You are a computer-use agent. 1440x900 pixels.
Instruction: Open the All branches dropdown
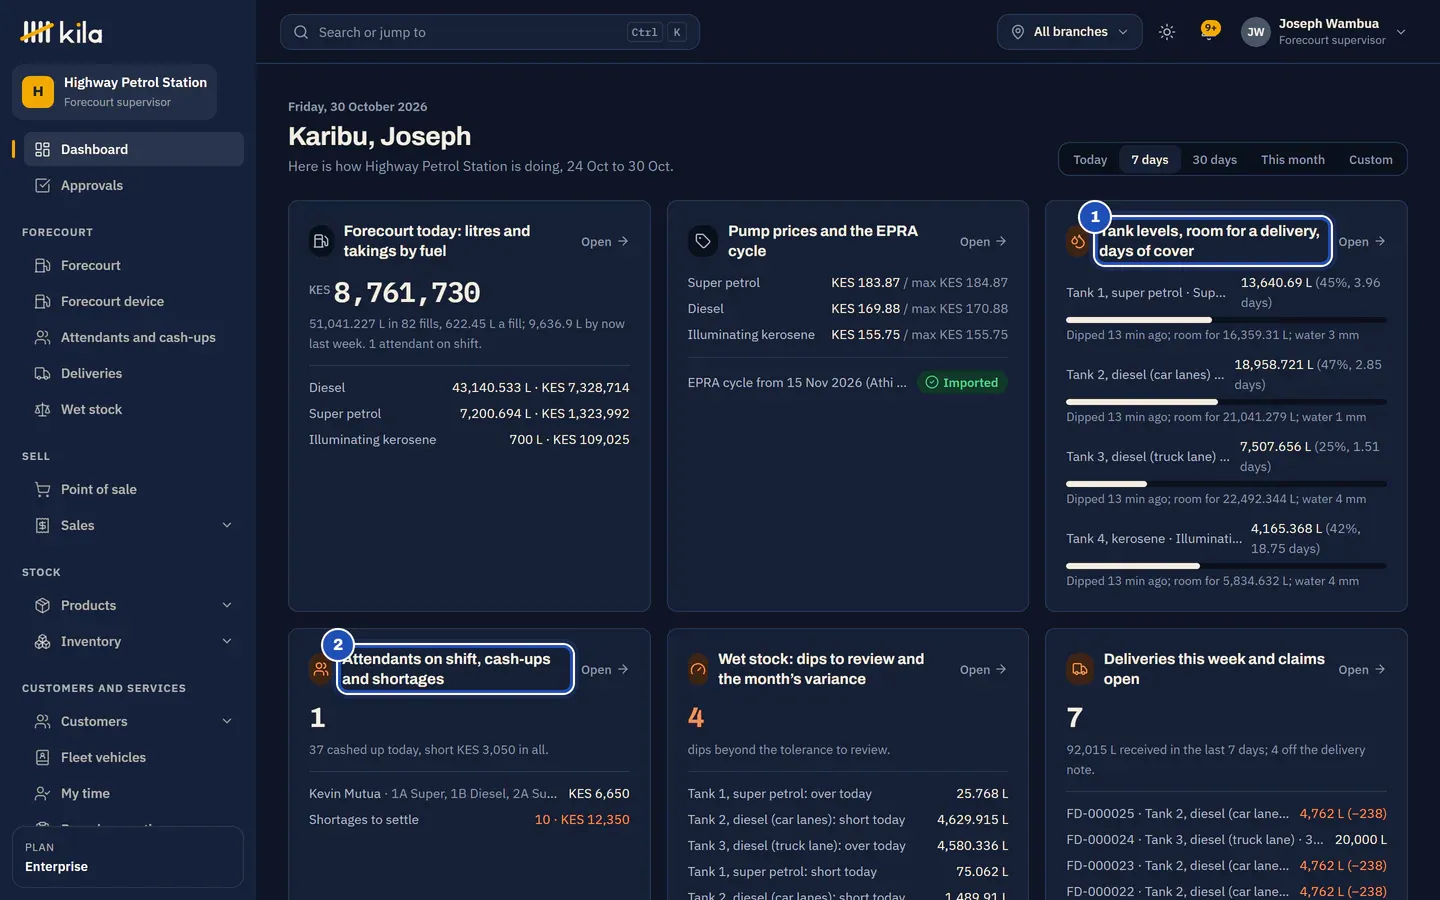pyautogui.click(x=1070, y=32)
